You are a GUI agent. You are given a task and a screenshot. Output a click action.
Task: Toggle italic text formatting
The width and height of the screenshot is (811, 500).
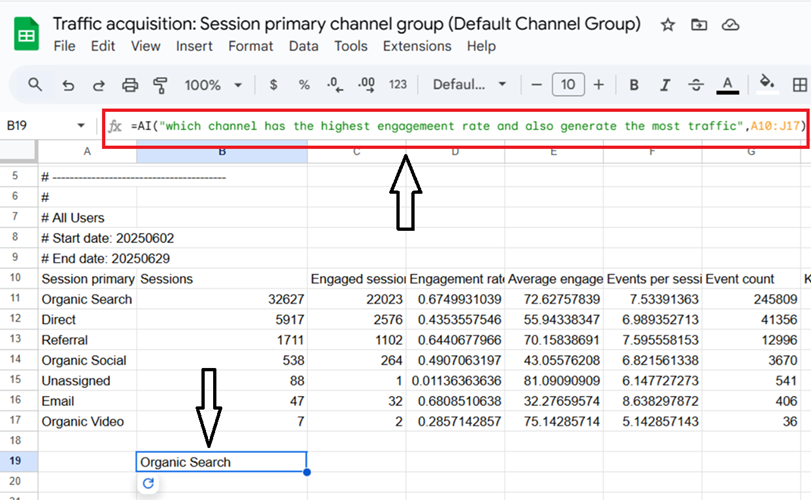click(665, 85)
